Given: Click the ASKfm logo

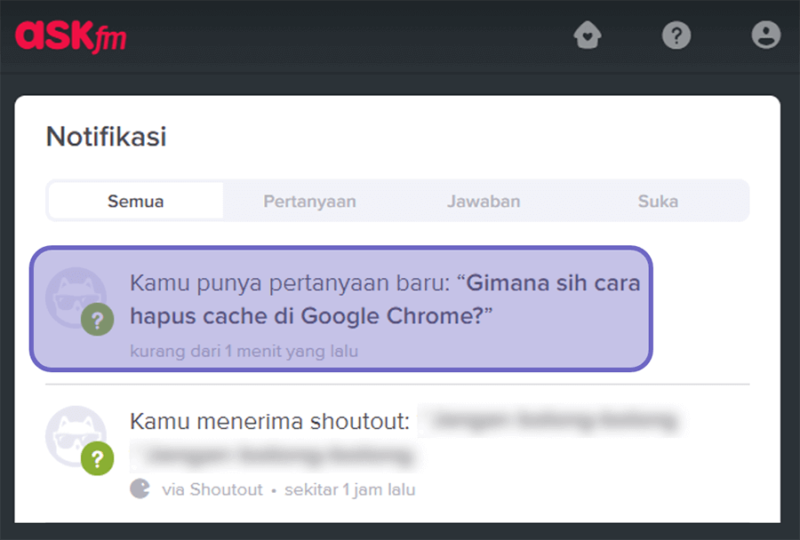Looking at the screenshot, I should (71, 36).
